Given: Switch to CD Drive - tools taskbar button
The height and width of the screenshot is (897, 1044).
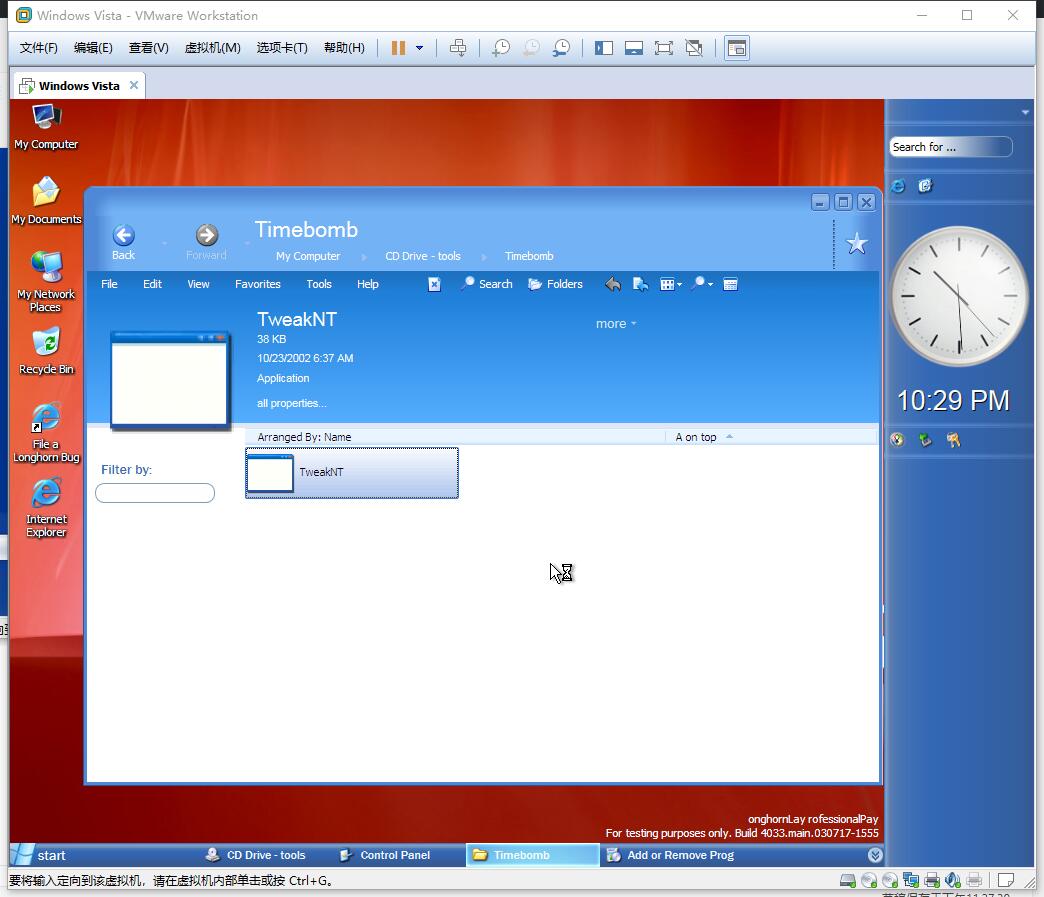Looking at the screenshot, I should [x=256, y=856].
